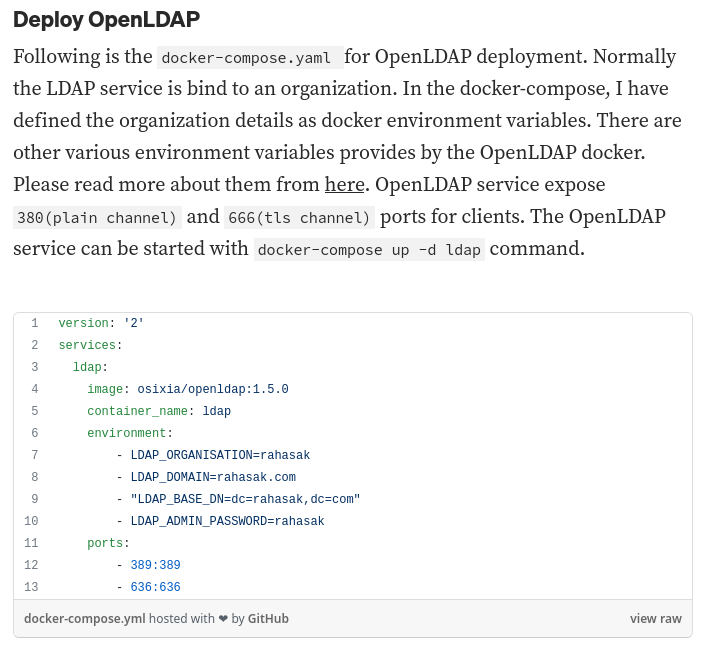Image resolution: width=702 pixels, height=653 pixels.
Task: Select line number 1 in the gist
Action: pyautogui.click(x=34, y=323)
